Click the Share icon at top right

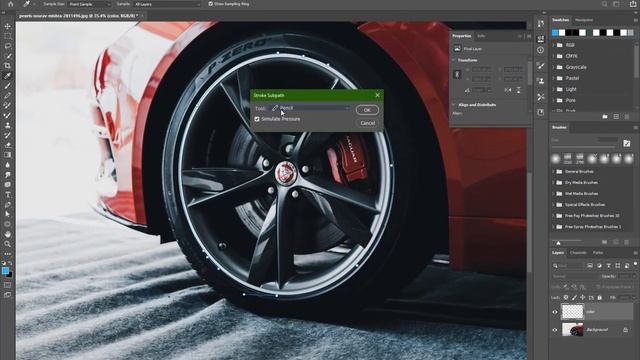point(633,4)
